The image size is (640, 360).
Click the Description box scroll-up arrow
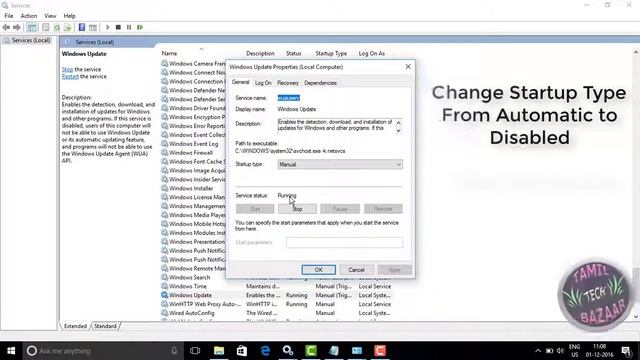click(398, 122)
